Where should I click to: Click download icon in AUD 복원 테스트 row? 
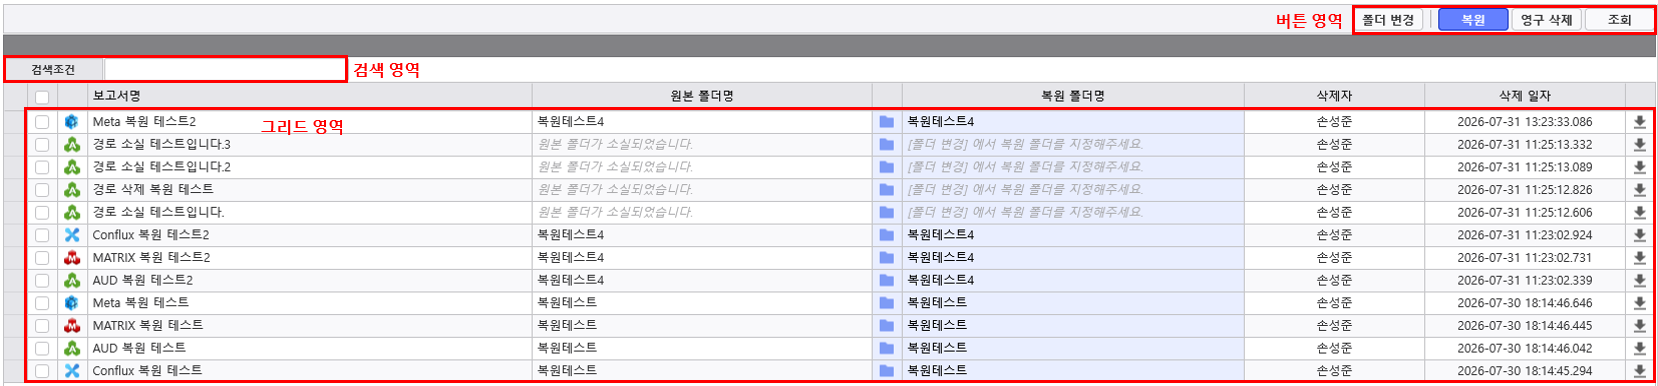1640,348
